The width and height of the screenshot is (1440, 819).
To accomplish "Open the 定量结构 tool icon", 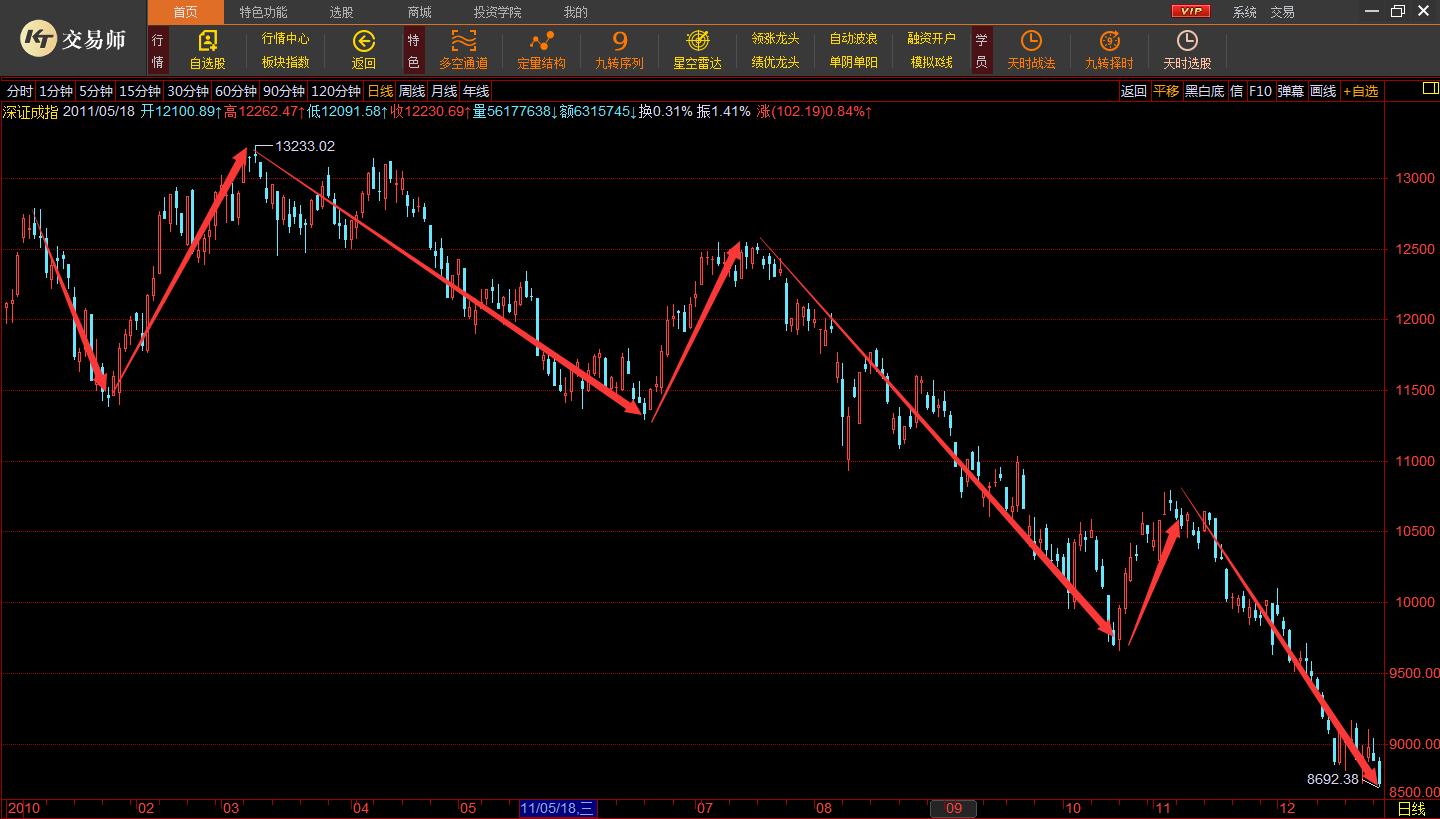I will pos(541,41).
